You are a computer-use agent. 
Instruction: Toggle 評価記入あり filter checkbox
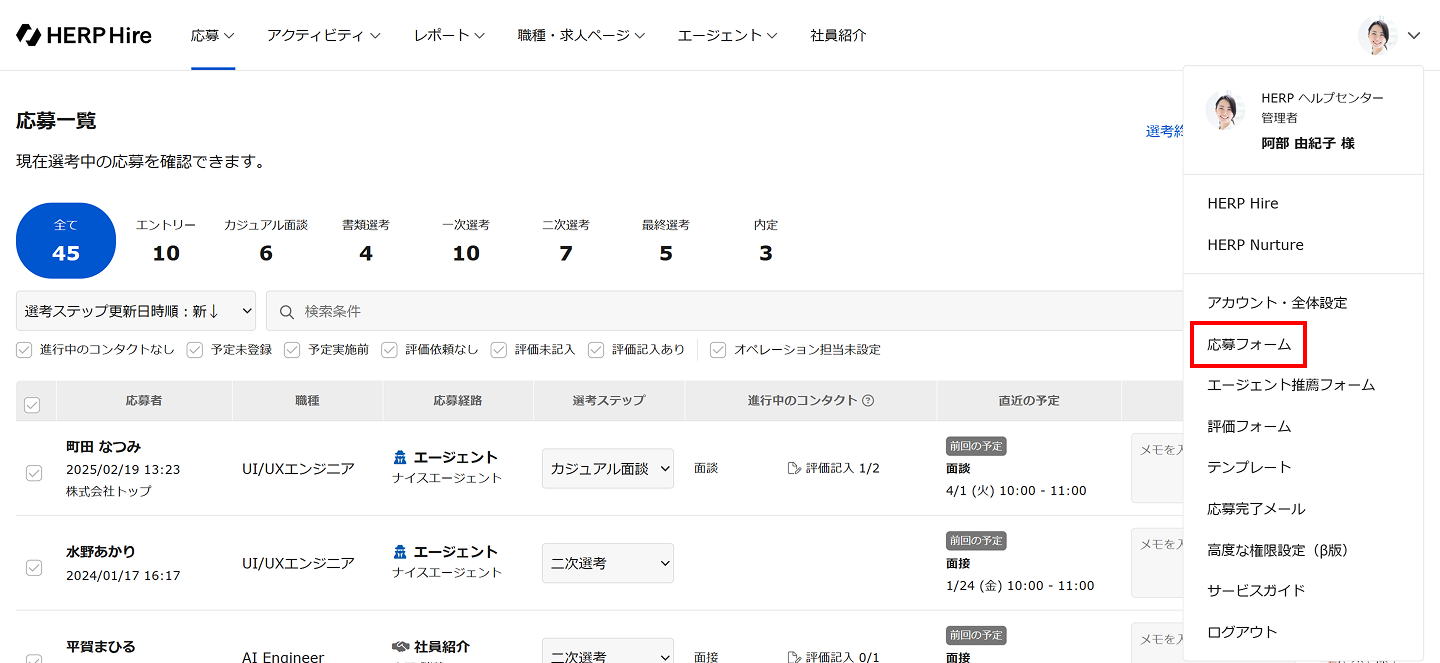coord(596,350)
